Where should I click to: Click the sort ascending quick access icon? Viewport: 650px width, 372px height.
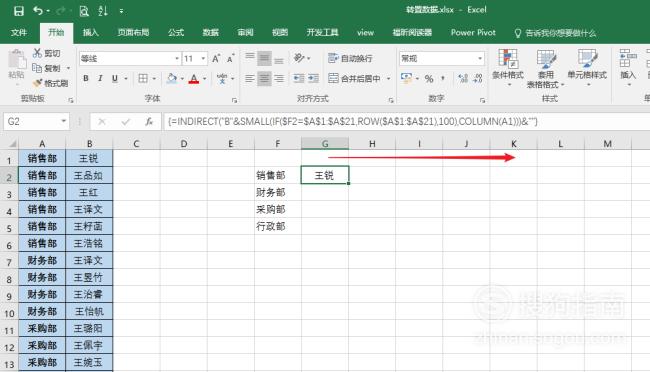tap(103, 11)
